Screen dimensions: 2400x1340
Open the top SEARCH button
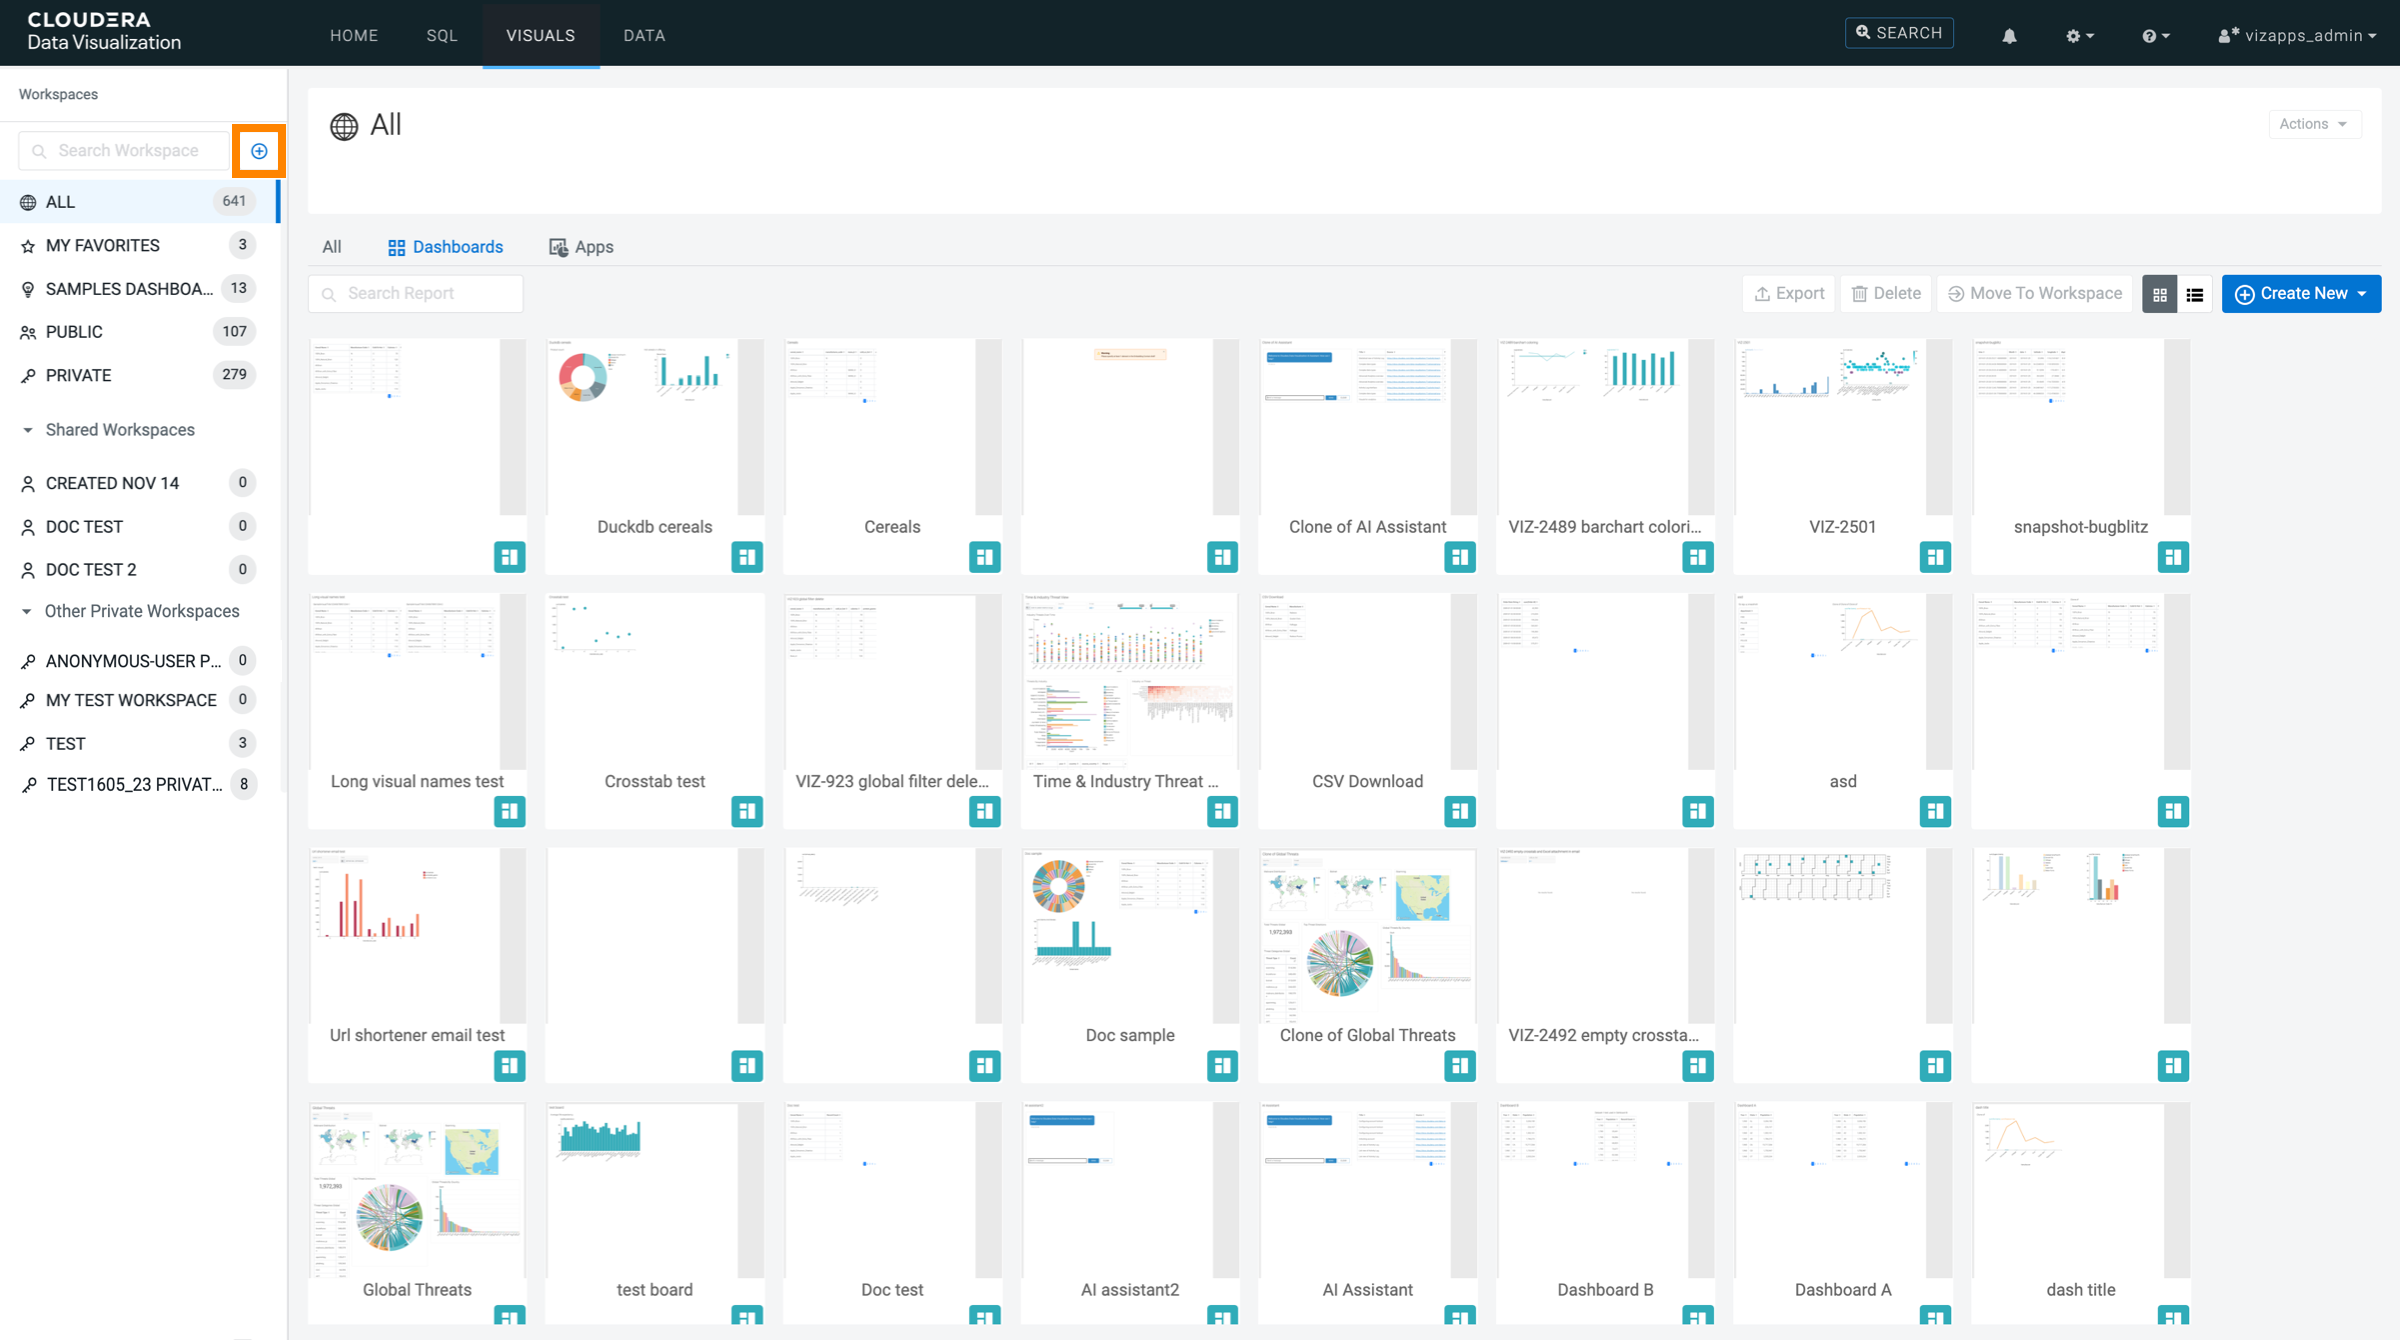click(x=1898, y=33)
